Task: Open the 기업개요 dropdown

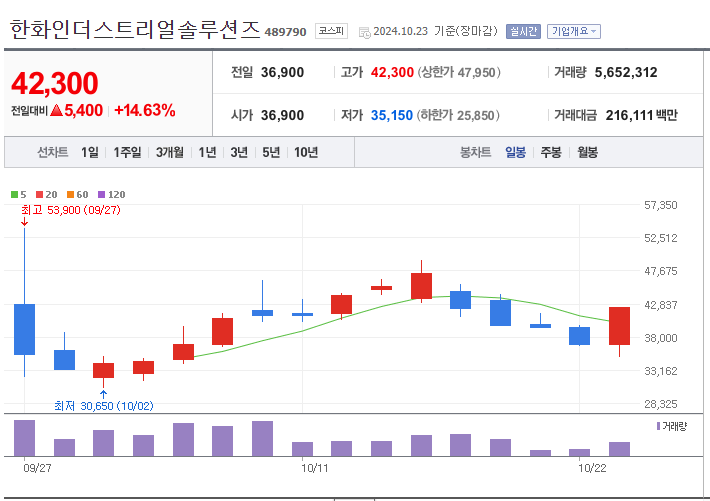Action: pyautogui.click(x=574, y=31)
